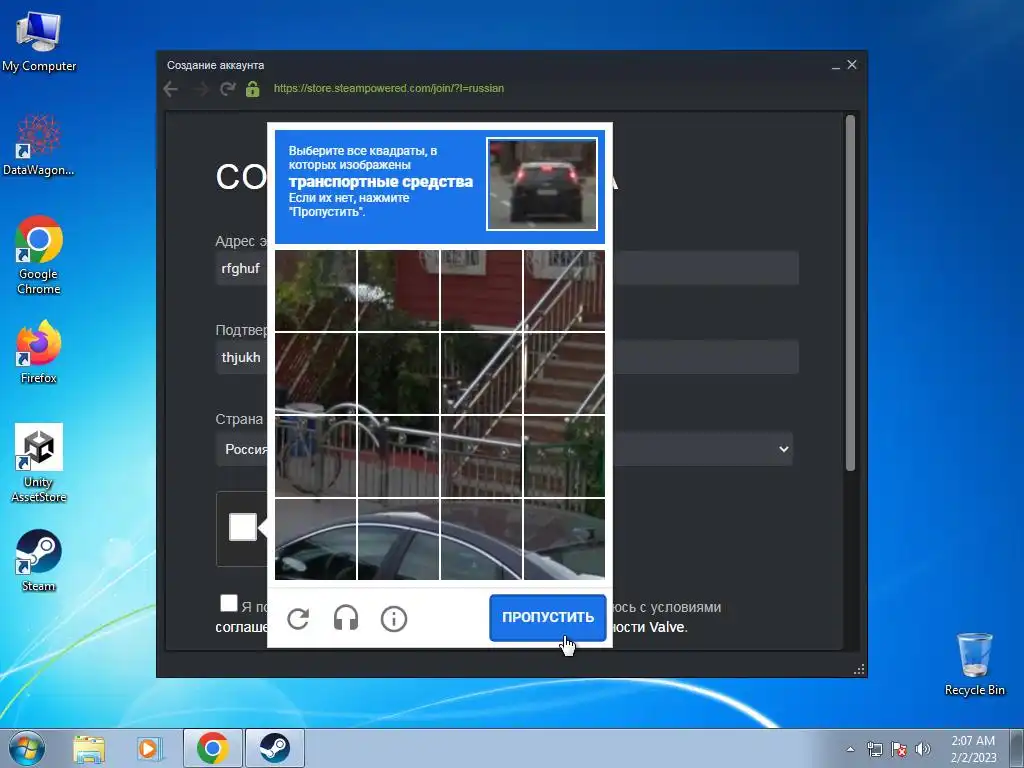Select bottom row third tile showing car roof
1024x768 pixels.
coord(481,539)
